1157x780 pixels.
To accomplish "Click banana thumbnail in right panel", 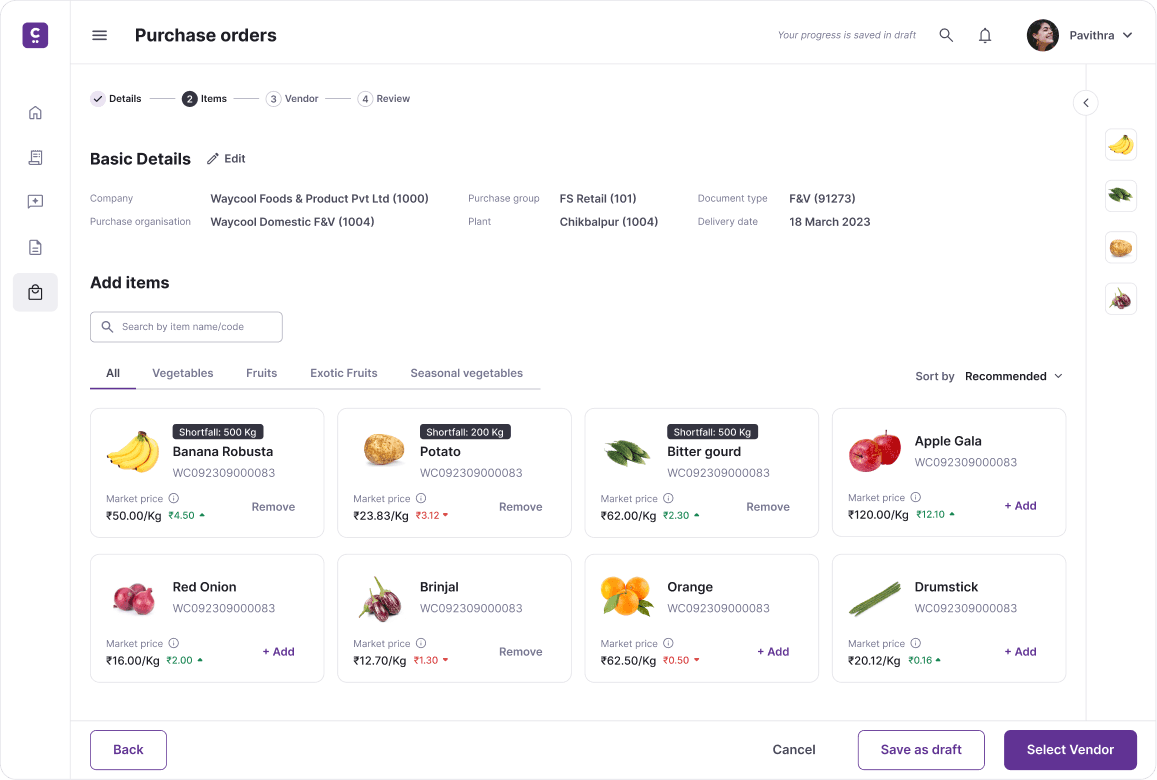I will point(1121,145).
